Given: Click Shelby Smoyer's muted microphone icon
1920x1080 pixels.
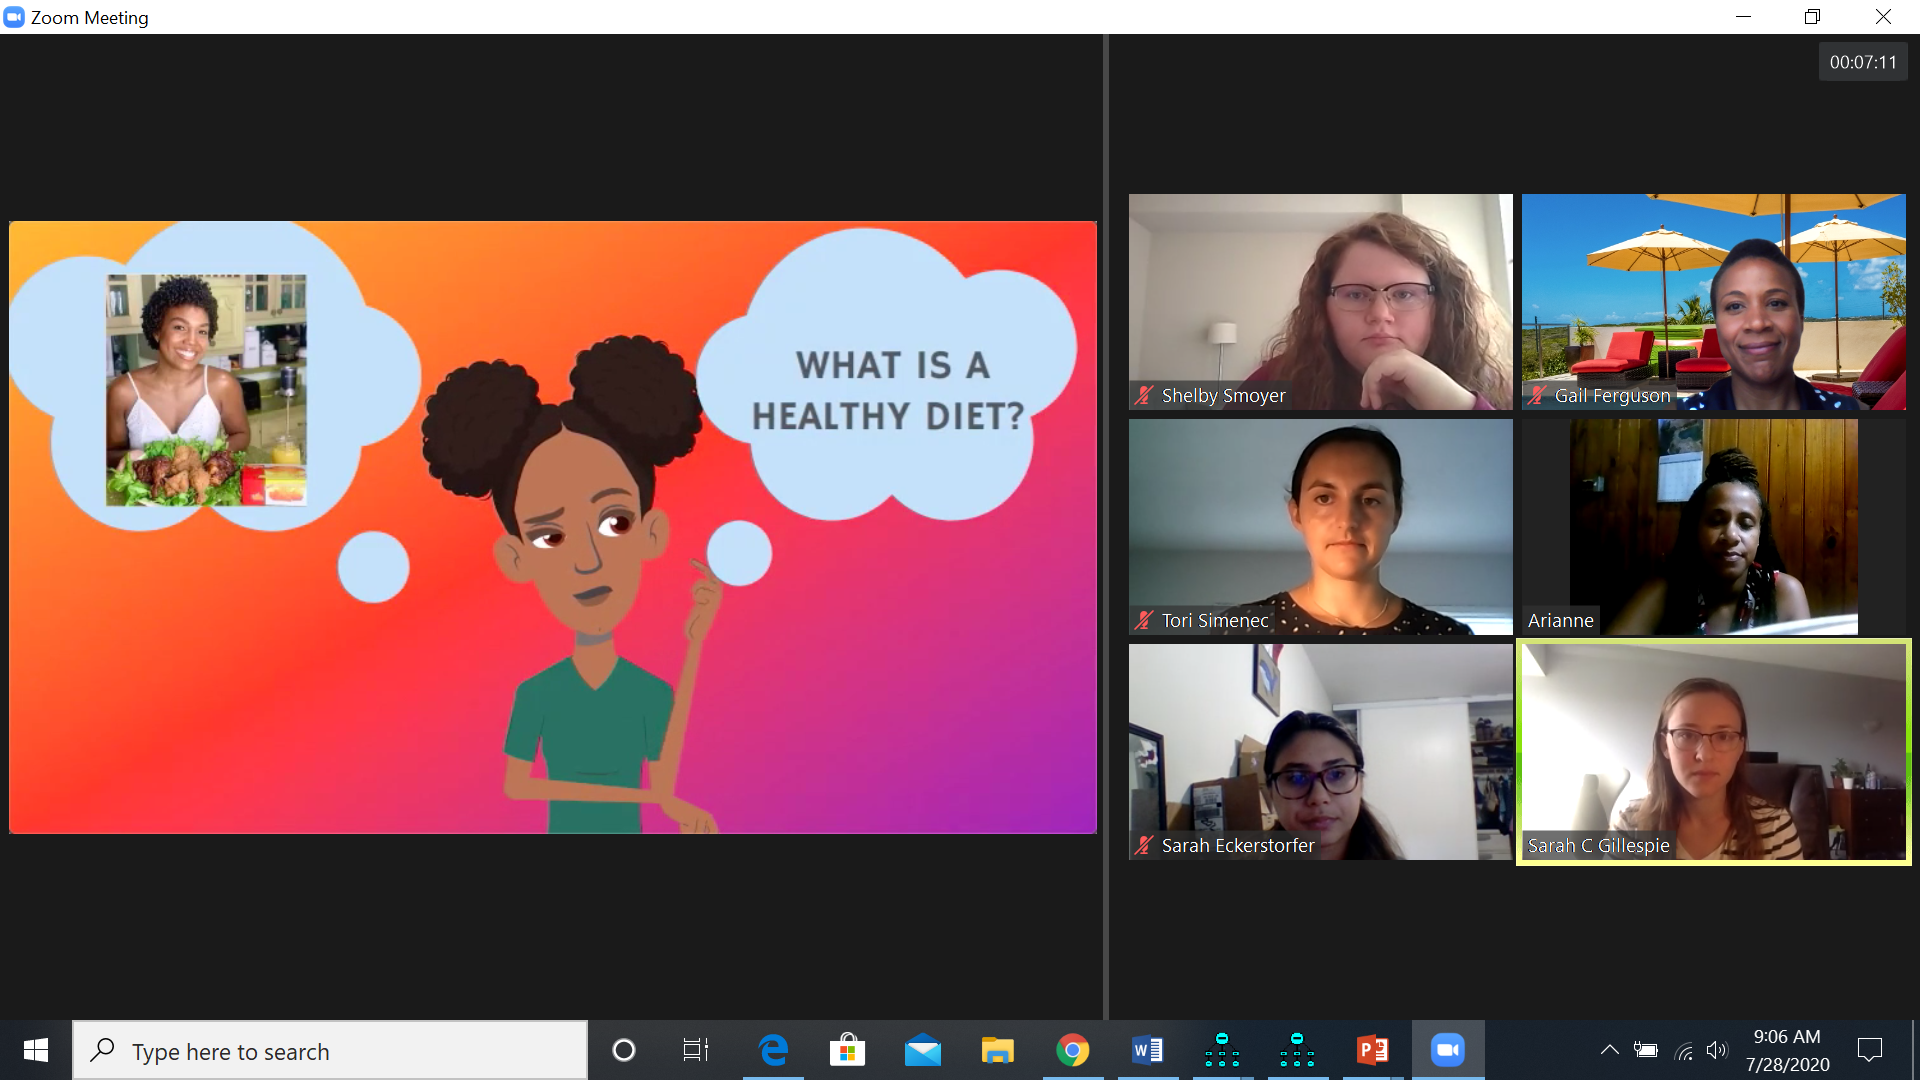Looking at the screenshot, I should pos(1144,396).
